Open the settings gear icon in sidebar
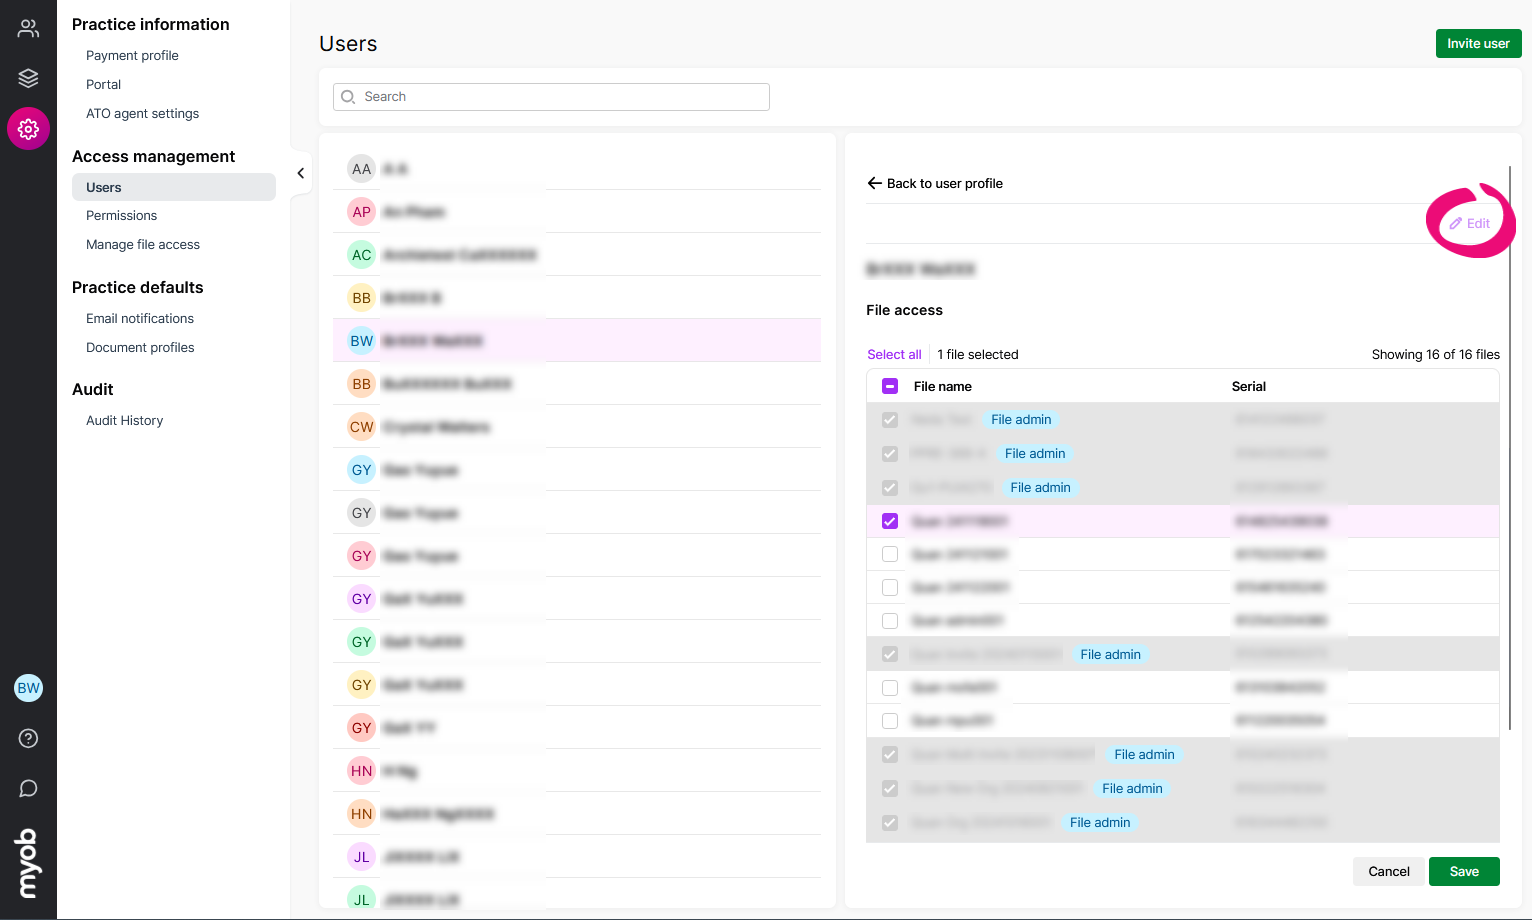The image size is (1532, 920). point(28,128)
